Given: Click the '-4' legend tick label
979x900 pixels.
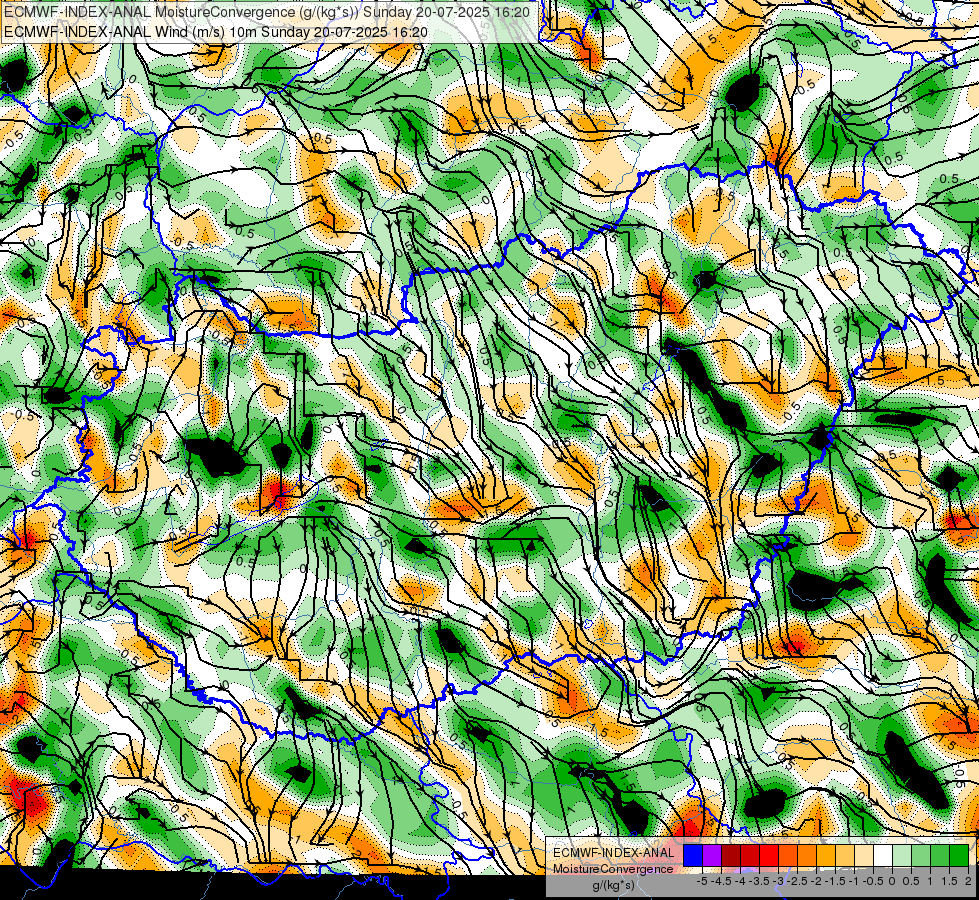Looking at the screenshot, I should tap(740, 881).
